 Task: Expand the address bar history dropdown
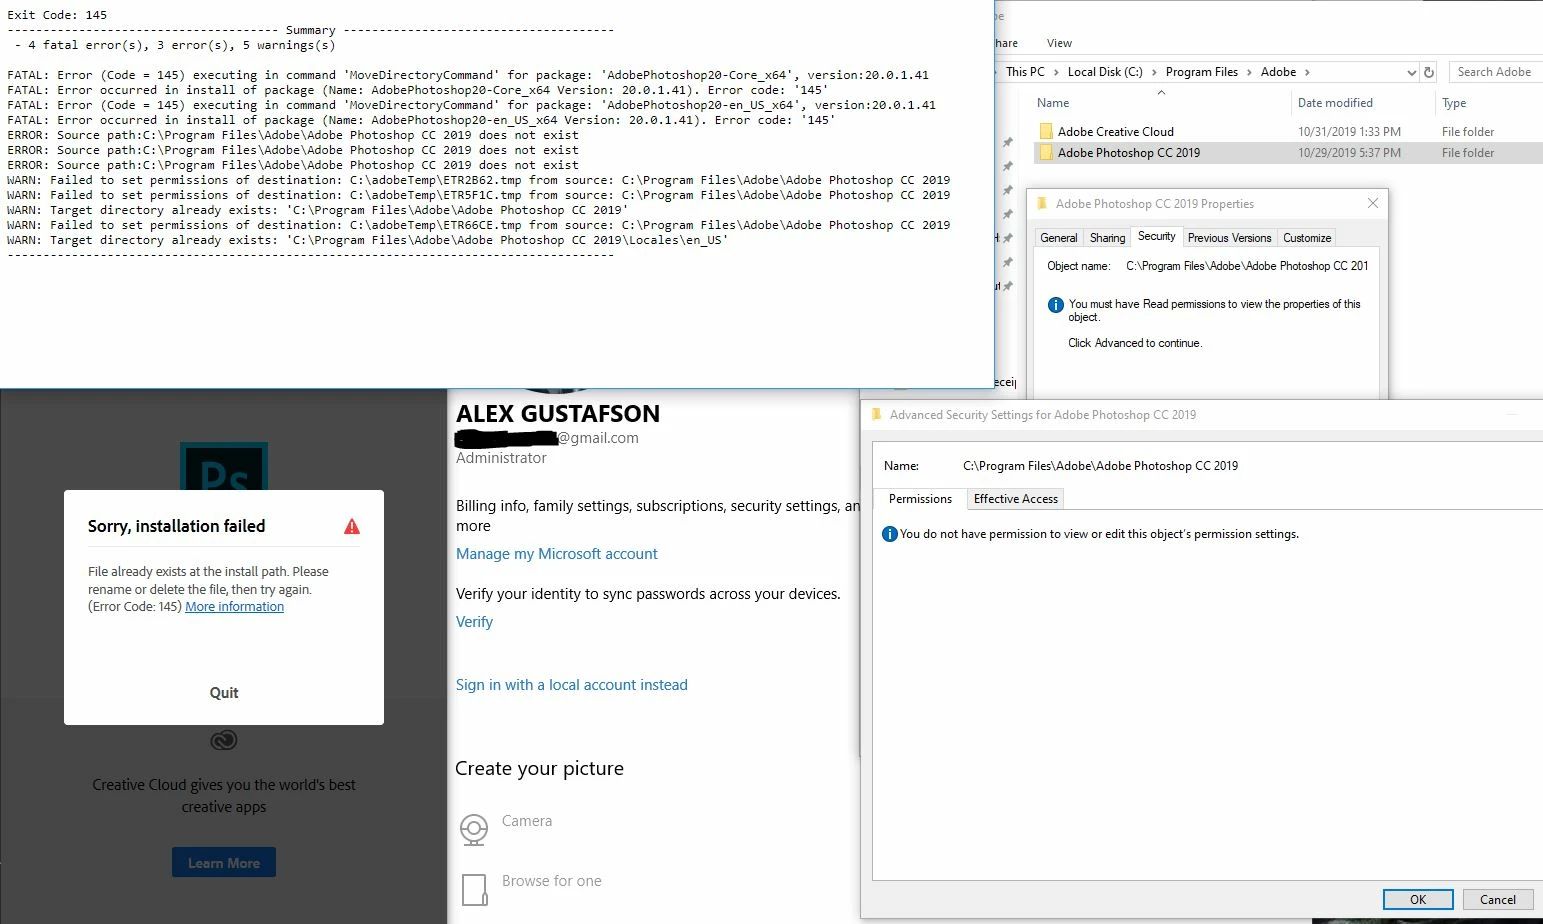[x=1411, y=72]
